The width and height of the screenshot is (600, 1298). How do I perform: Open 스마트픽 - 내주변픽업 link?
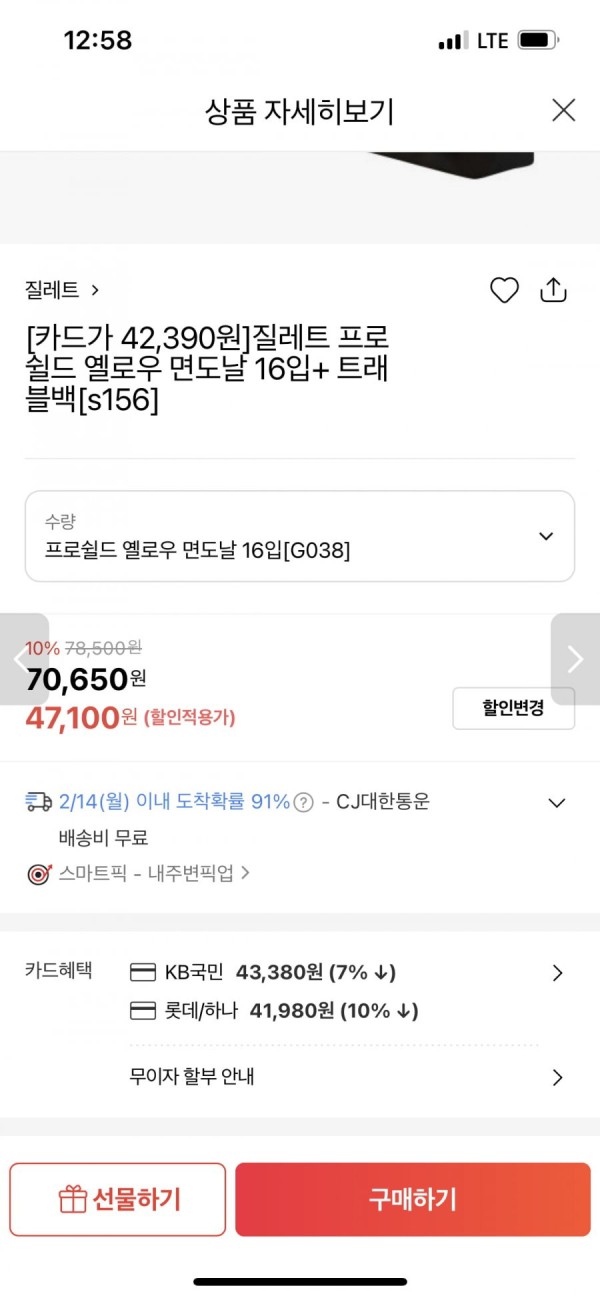[x=154, y=873]
